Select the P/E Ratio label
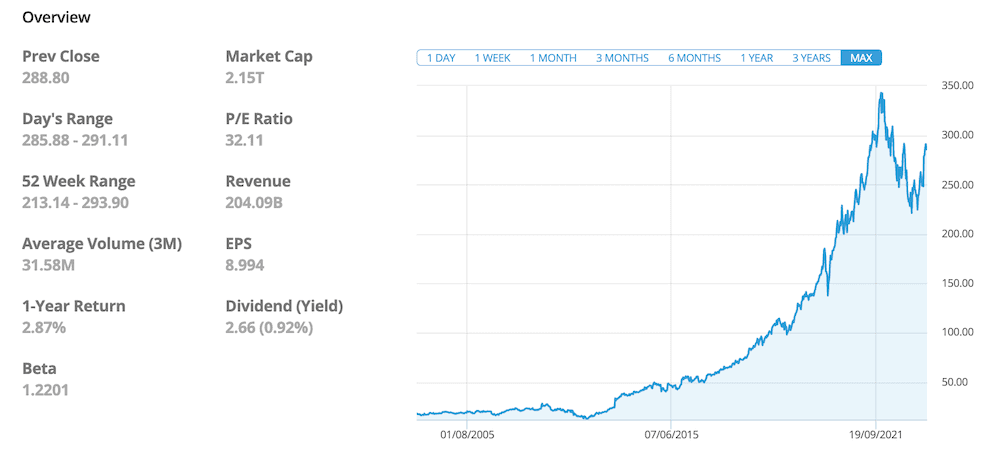The width and height of the screenshot is (1000, 456). click(x=259, y=119)
